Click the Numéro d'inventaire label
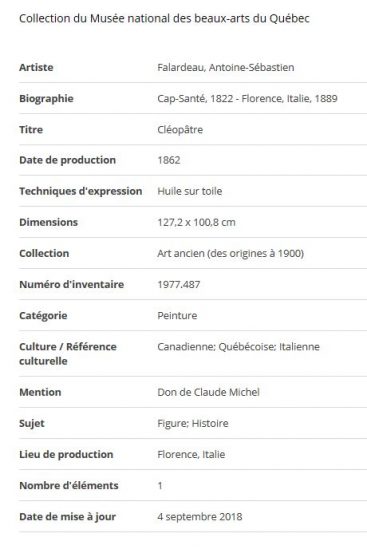 pos(71,284)
